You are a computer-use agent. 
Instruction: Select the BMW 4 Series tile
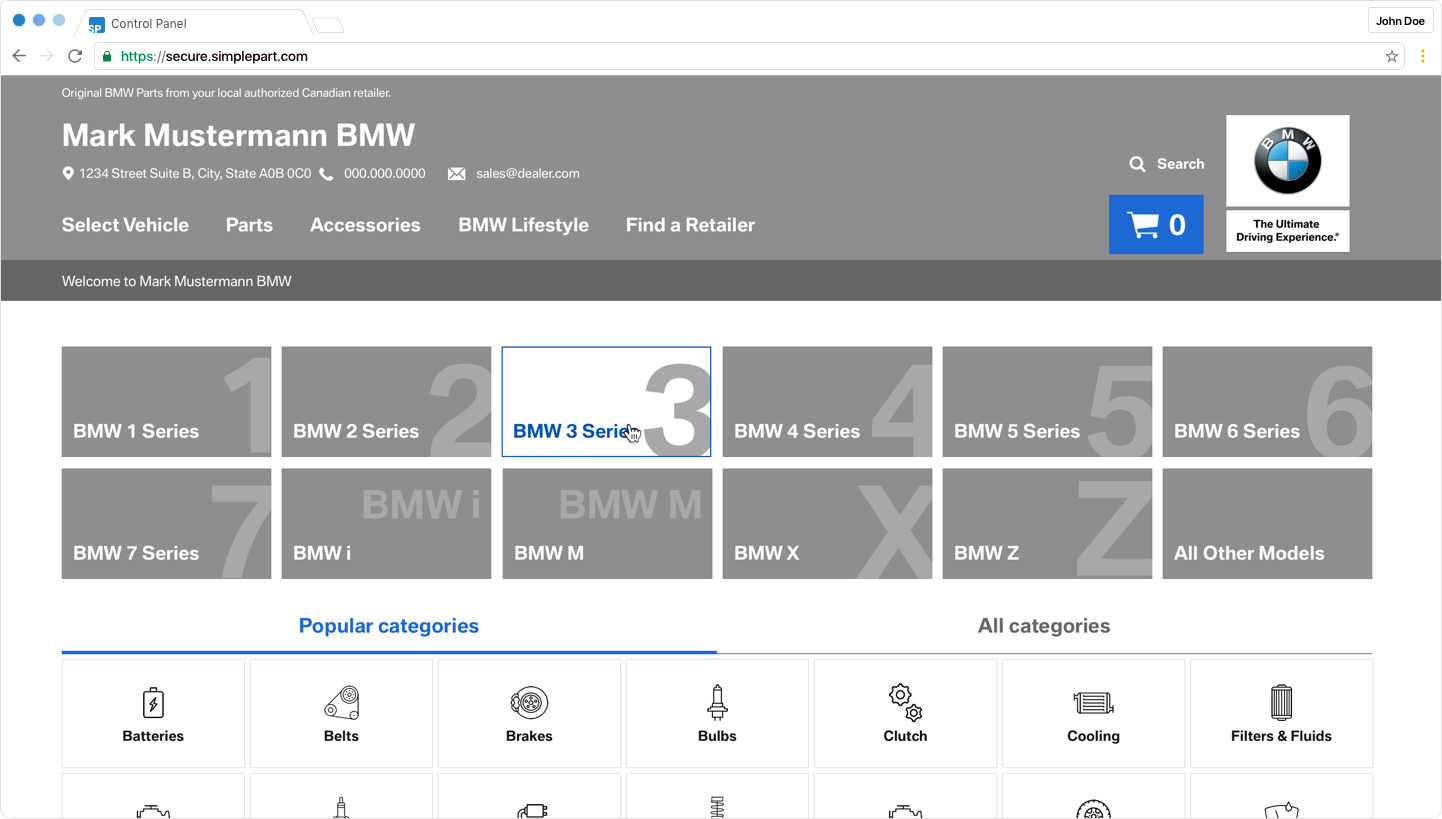[x=827, y=402]
